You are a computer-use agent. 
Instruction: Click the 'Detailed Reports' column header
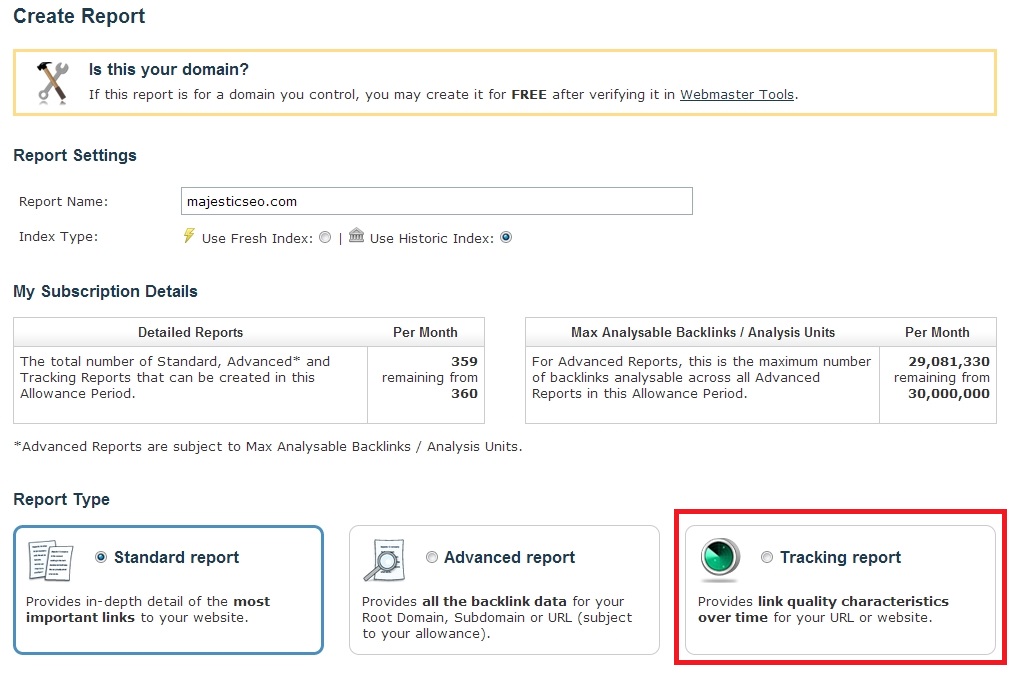tap(191, 332)
